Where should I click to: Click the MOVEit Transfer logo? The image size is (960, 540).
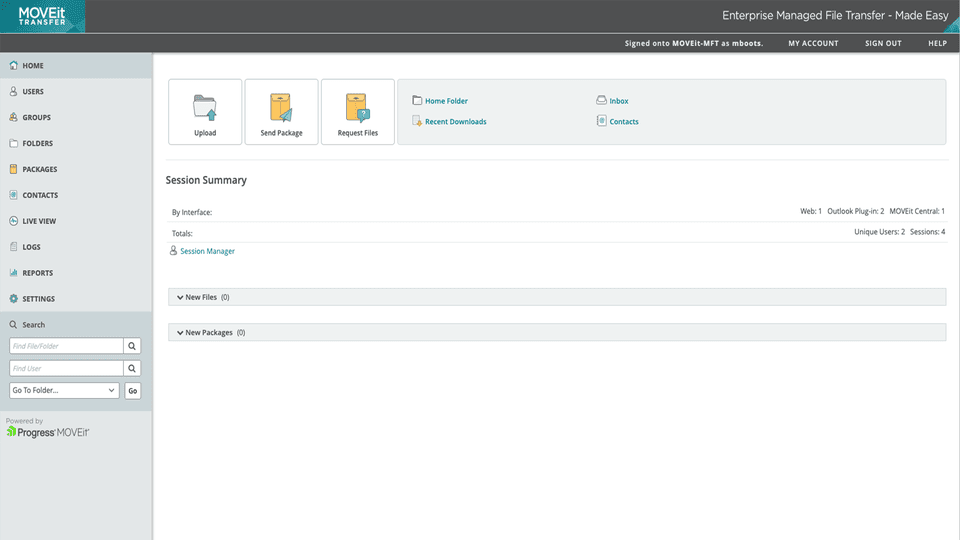pyautogui.click(x=43, y=16)
